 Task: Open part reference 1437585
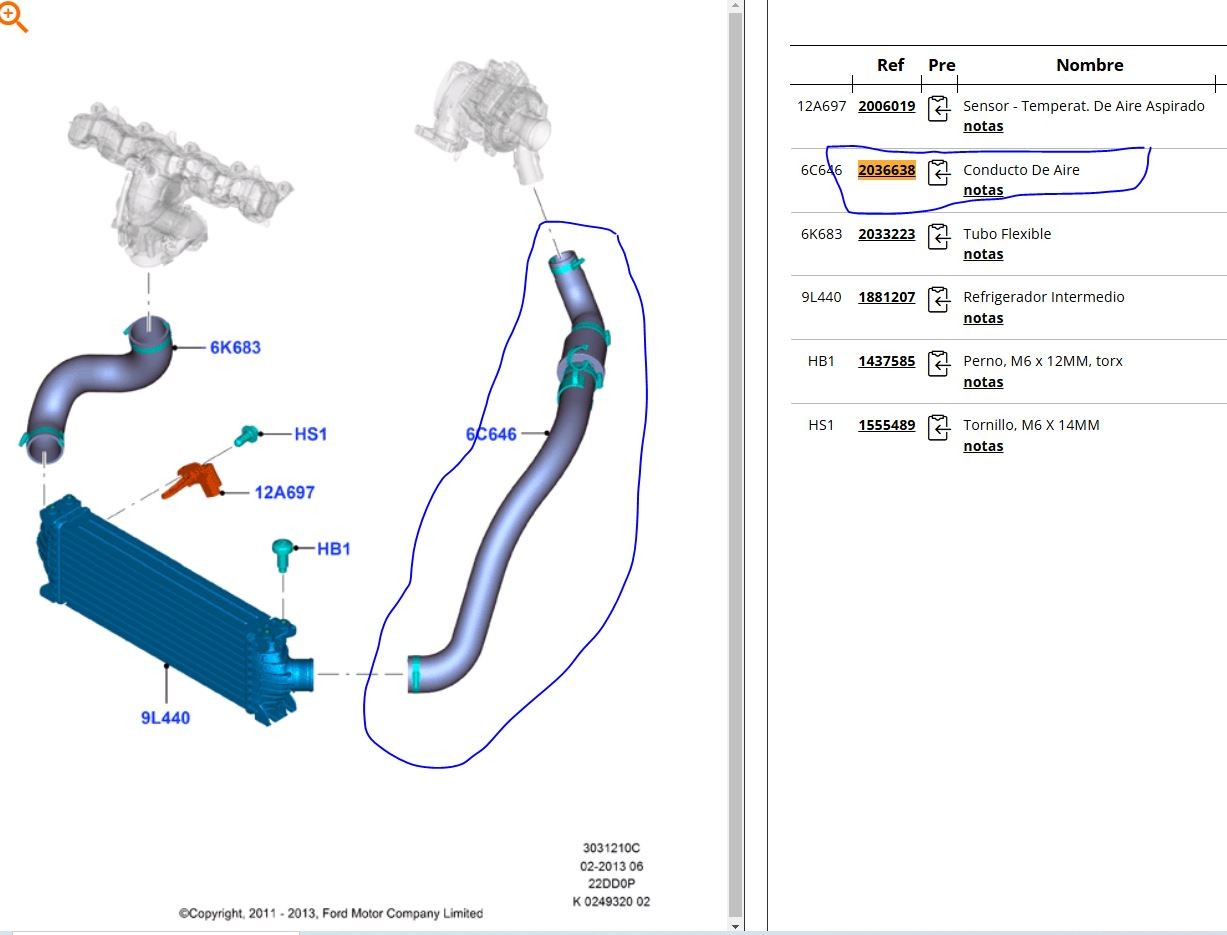tap(886, 361)
